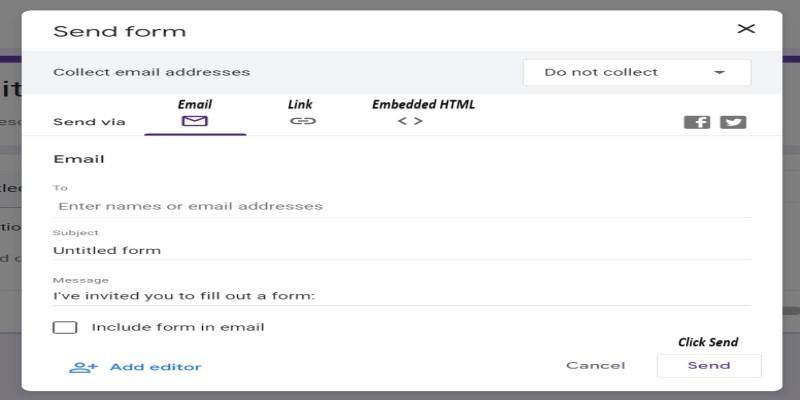Click the Message text field
The image size is (800, 400).
pos(400,295)
